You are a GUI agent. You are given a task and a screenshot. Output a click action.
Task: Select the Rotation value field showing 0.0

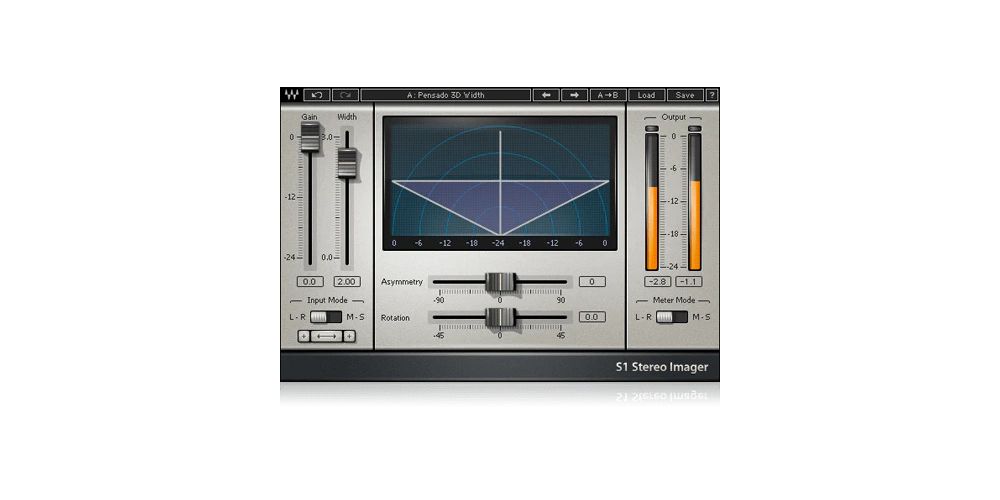click(592, 317)
